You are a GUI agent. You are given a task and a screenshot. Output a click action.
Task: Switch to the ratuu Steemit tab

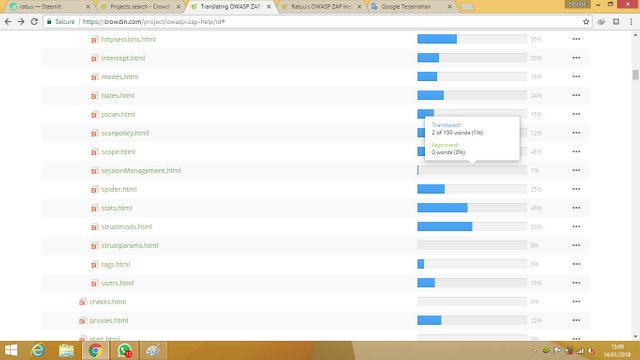click(50, 7)
